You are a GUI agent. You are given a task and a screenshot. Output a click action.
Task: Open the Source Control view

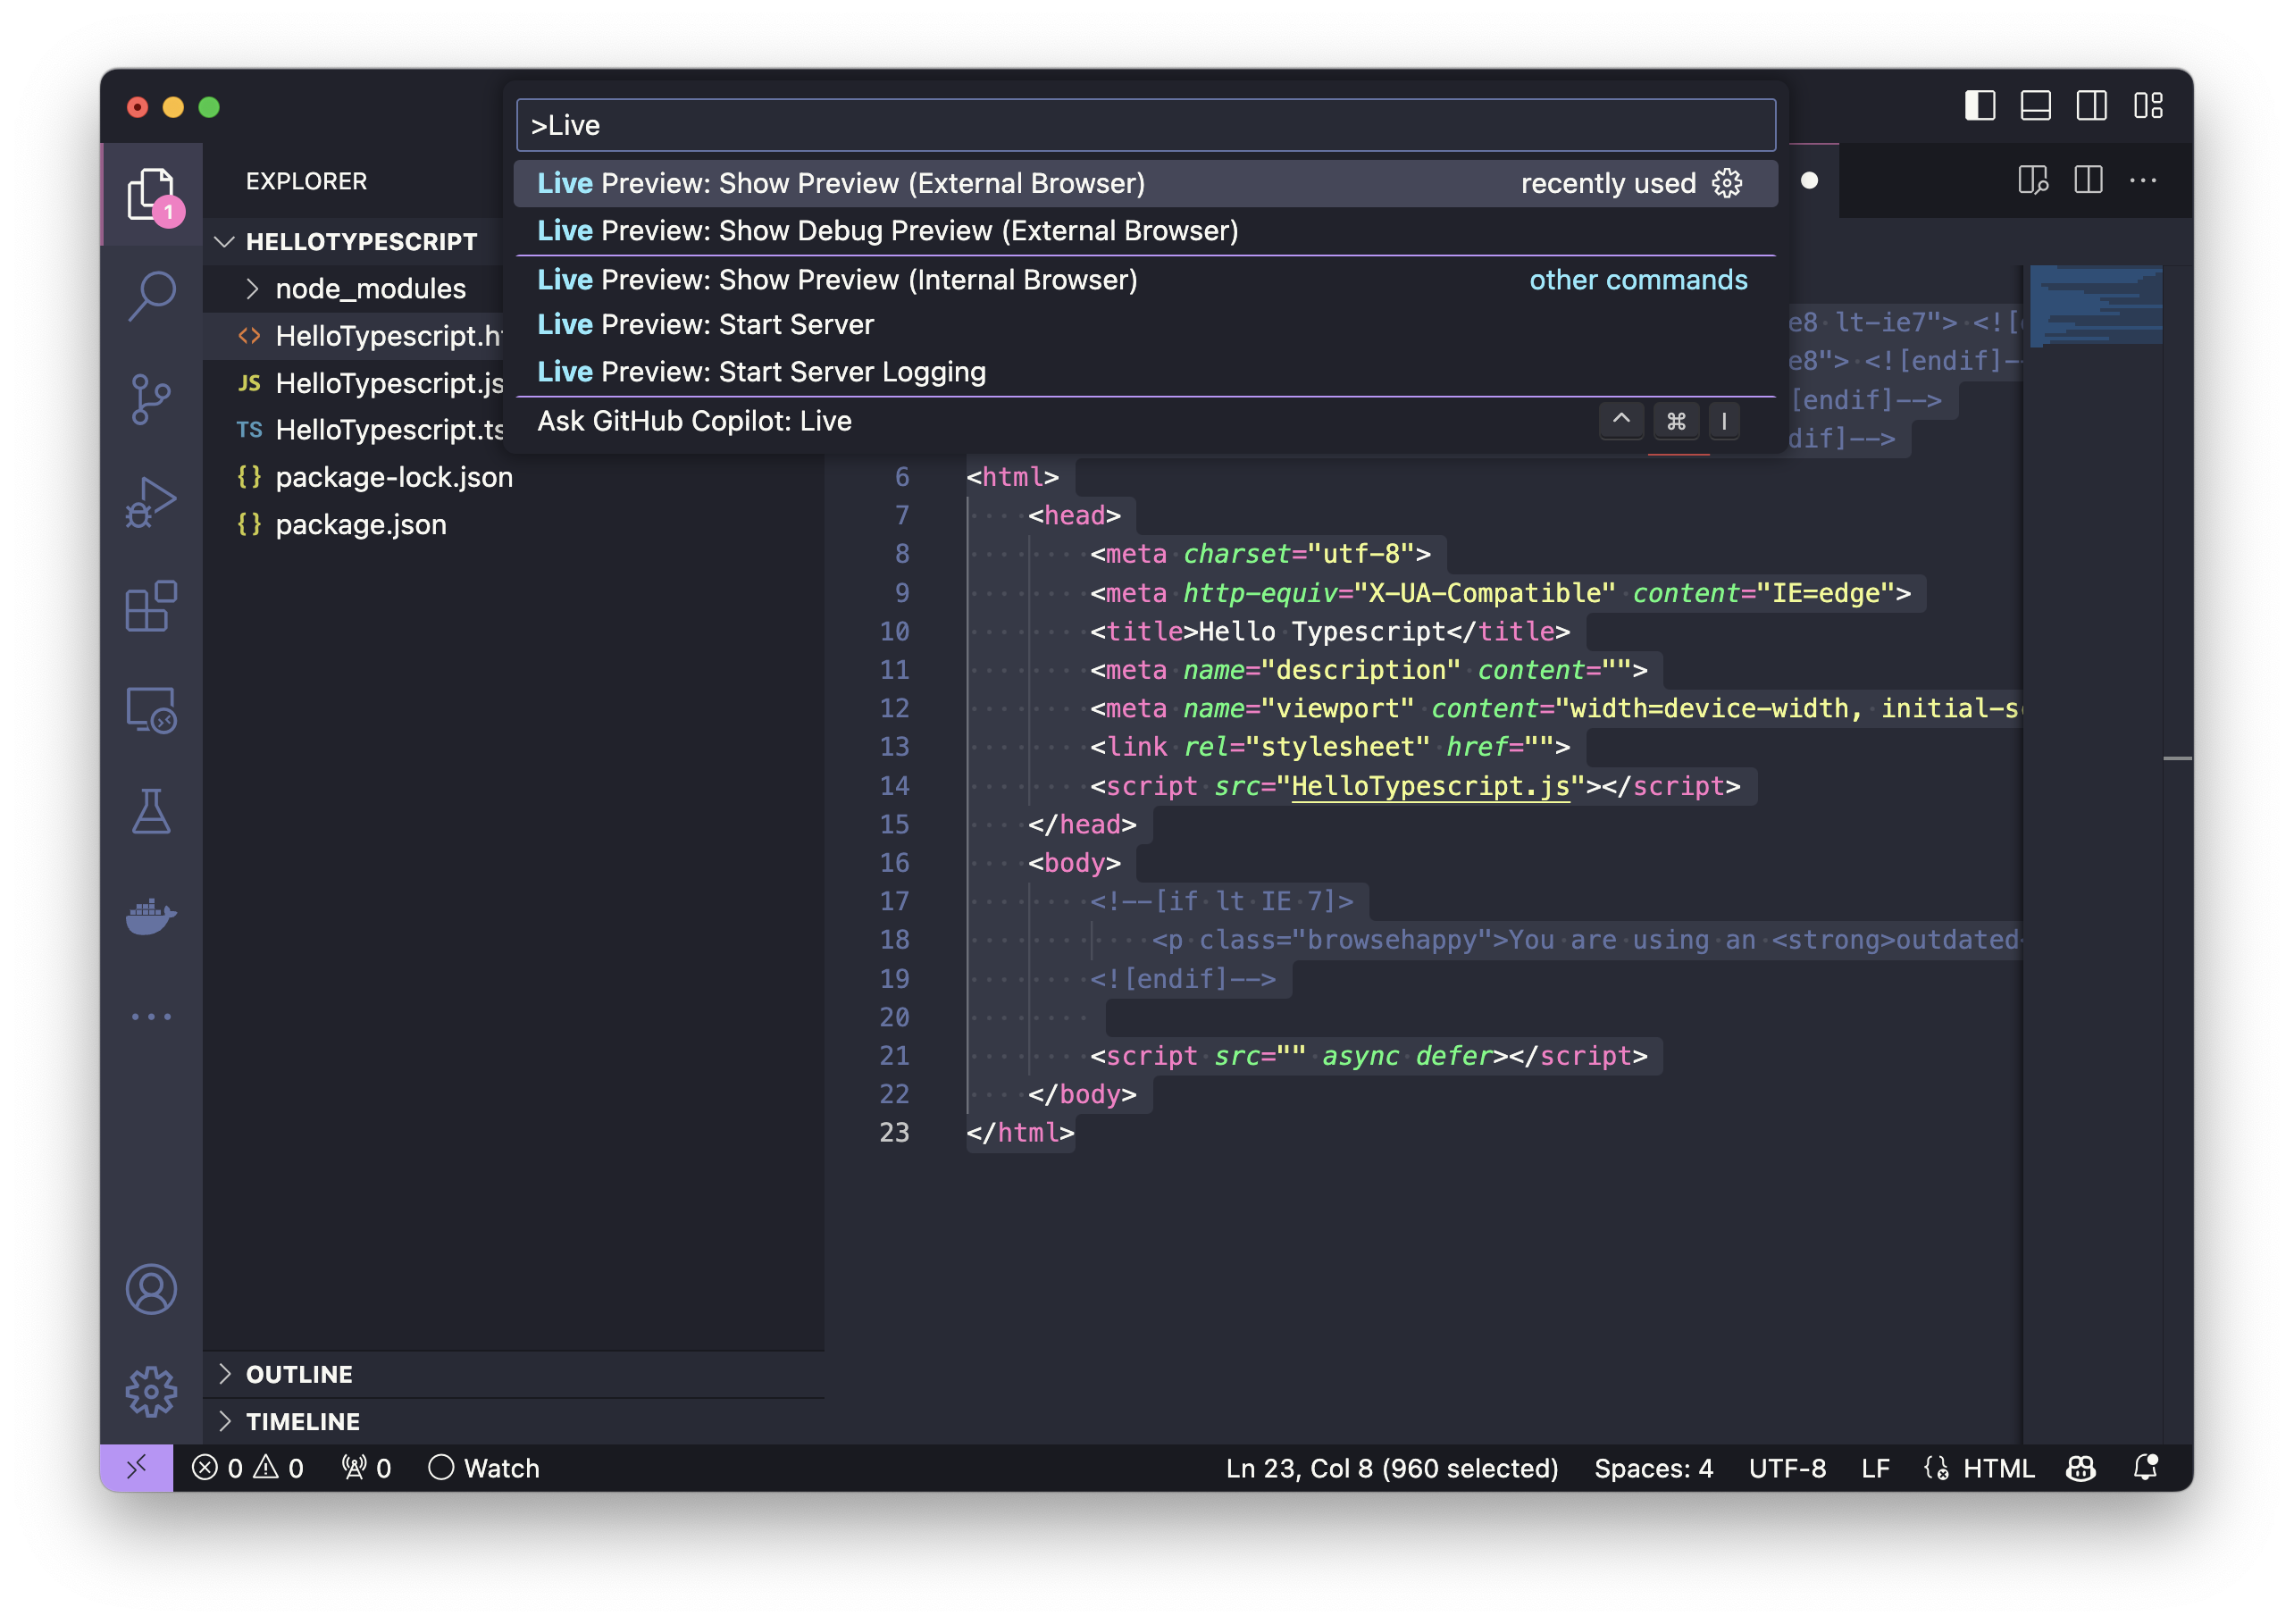151,399
